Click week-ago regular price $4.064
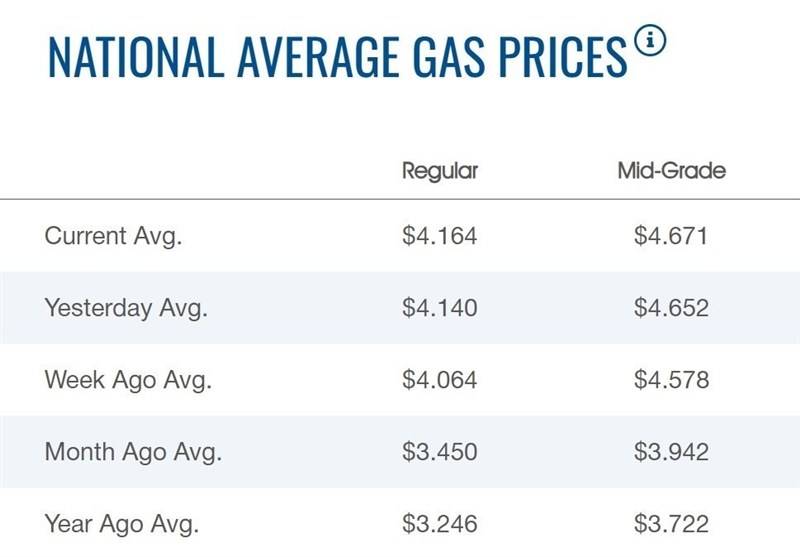This screenshot has width=800, height=557. [440, 380]
